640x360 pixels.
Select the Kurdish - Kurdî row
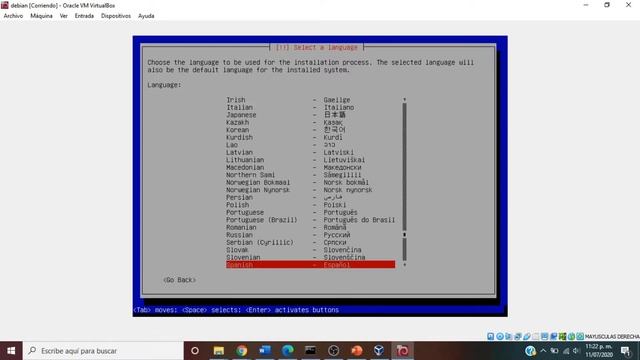[x=311, y=138]
